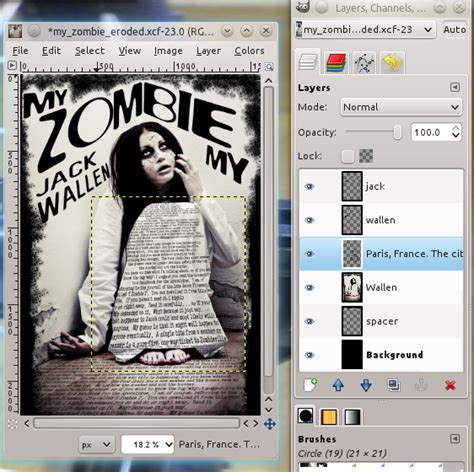This screenshot has height=472, width=474.
Task: Open the Select menu
Action: tap(90, 51)
